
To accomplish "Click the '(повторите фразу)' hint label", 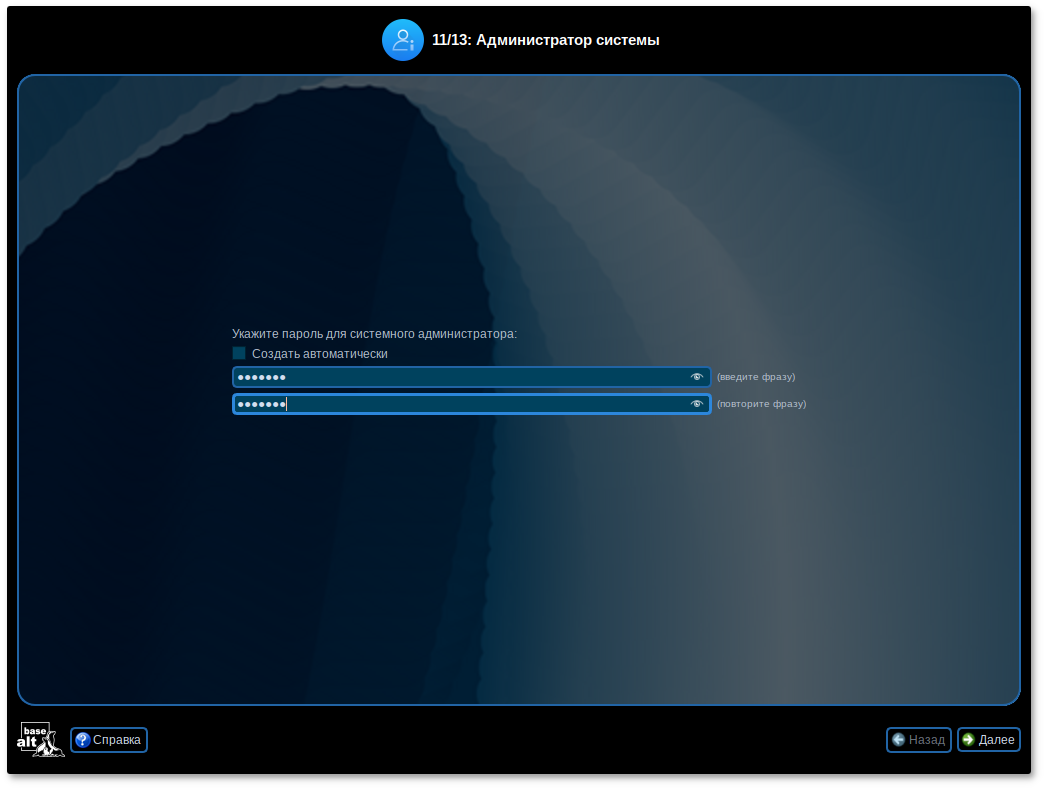I will click(761, 404).
